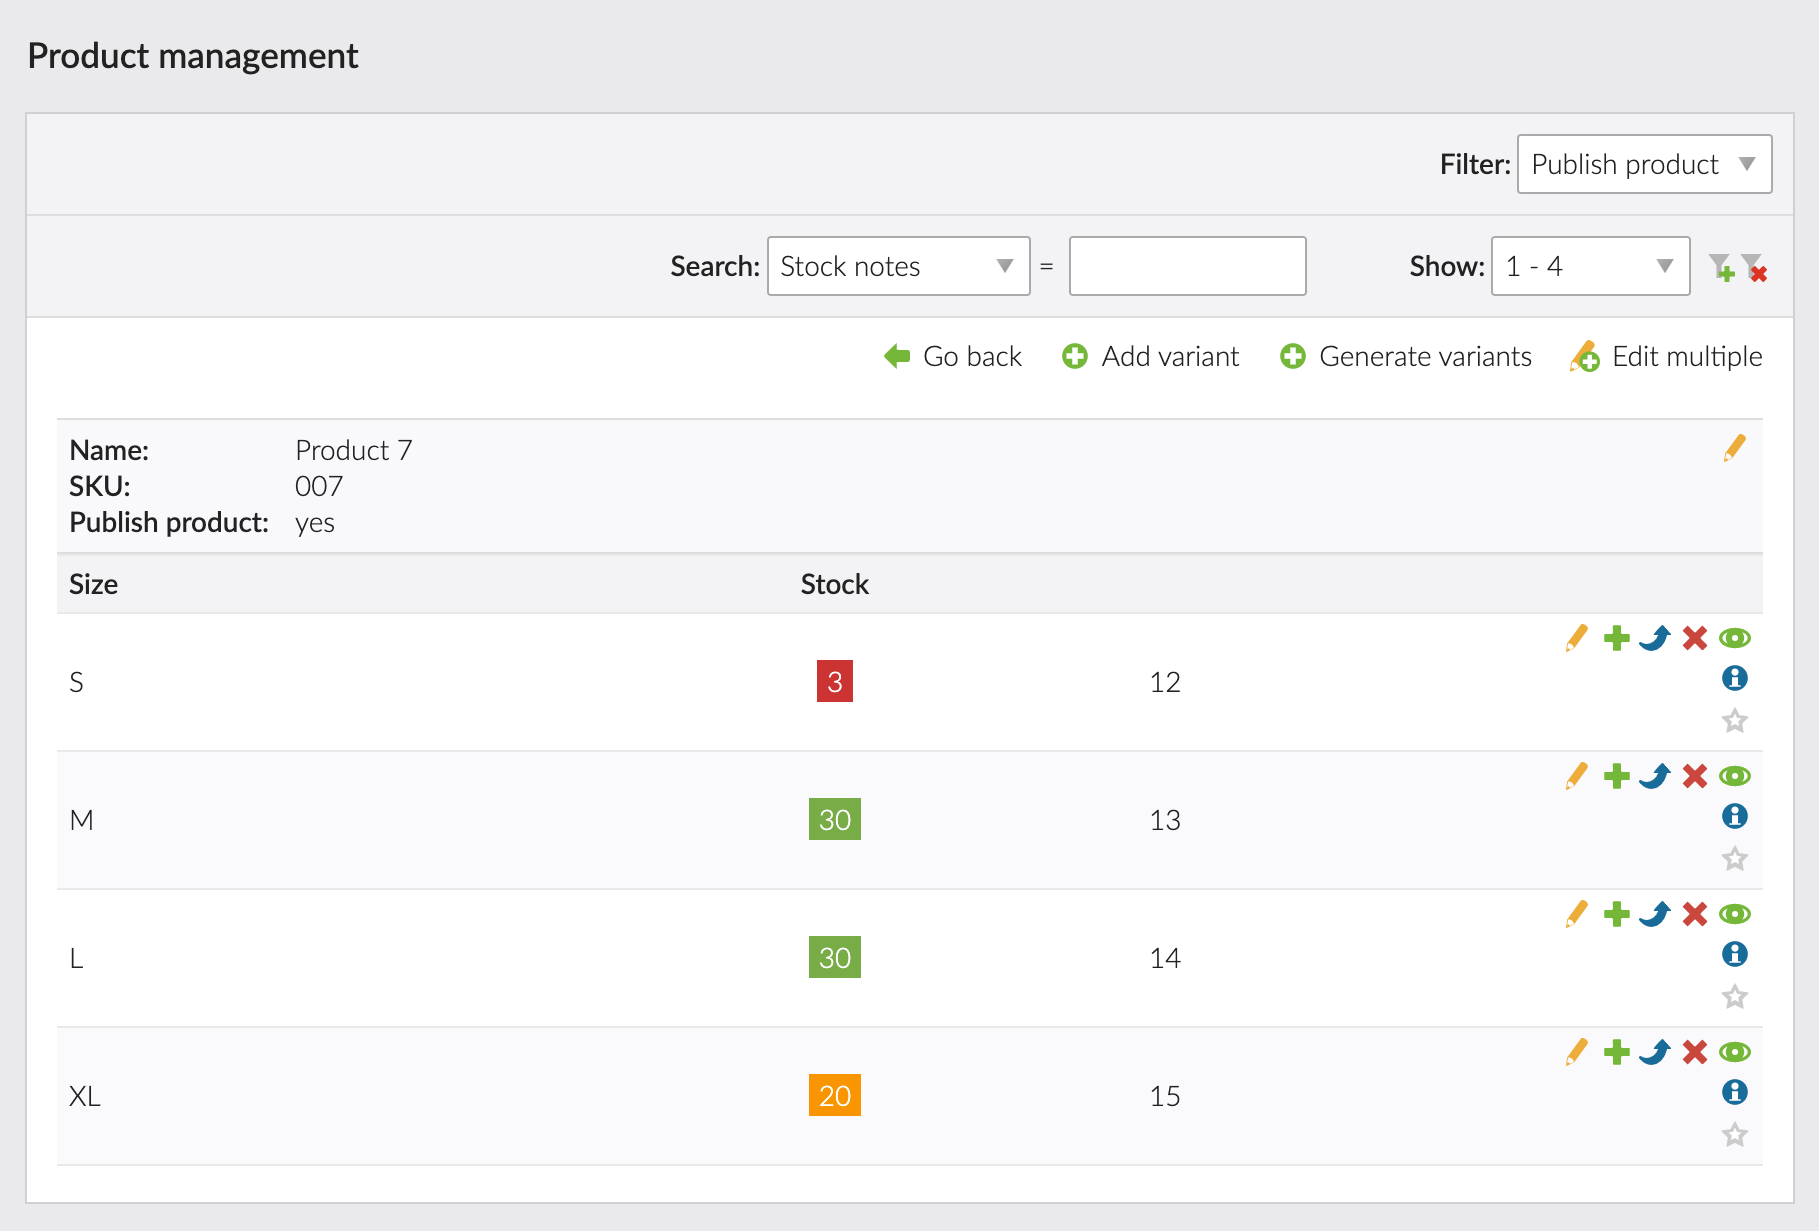Click Add variant button

(x=1150, y=357)
